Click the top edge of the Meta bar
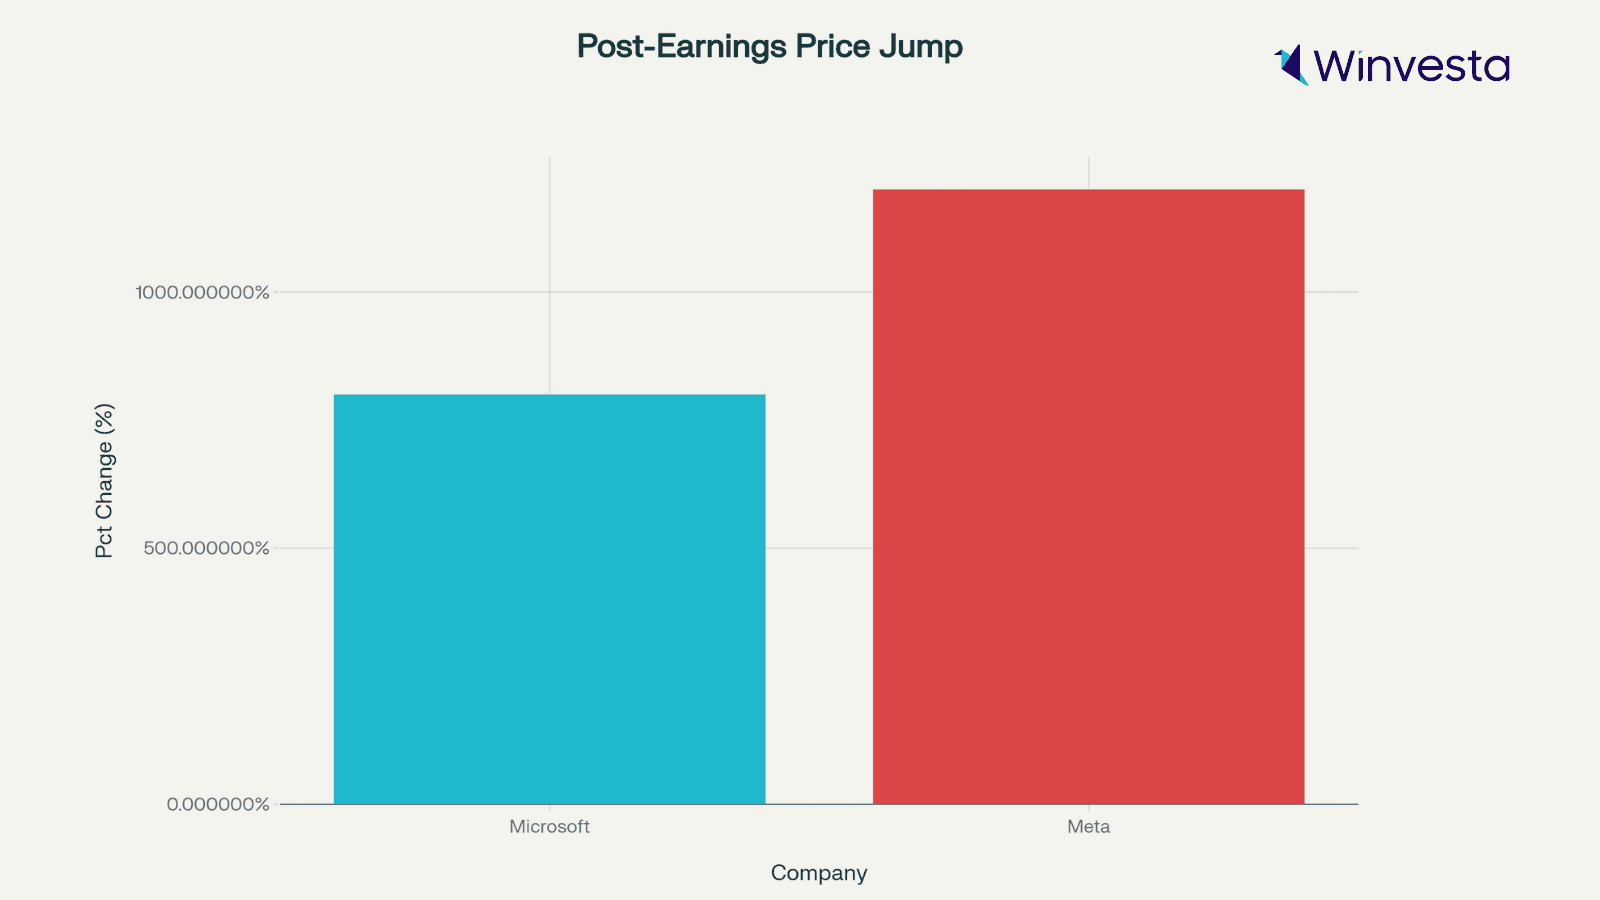 [x=1088, y=190]
